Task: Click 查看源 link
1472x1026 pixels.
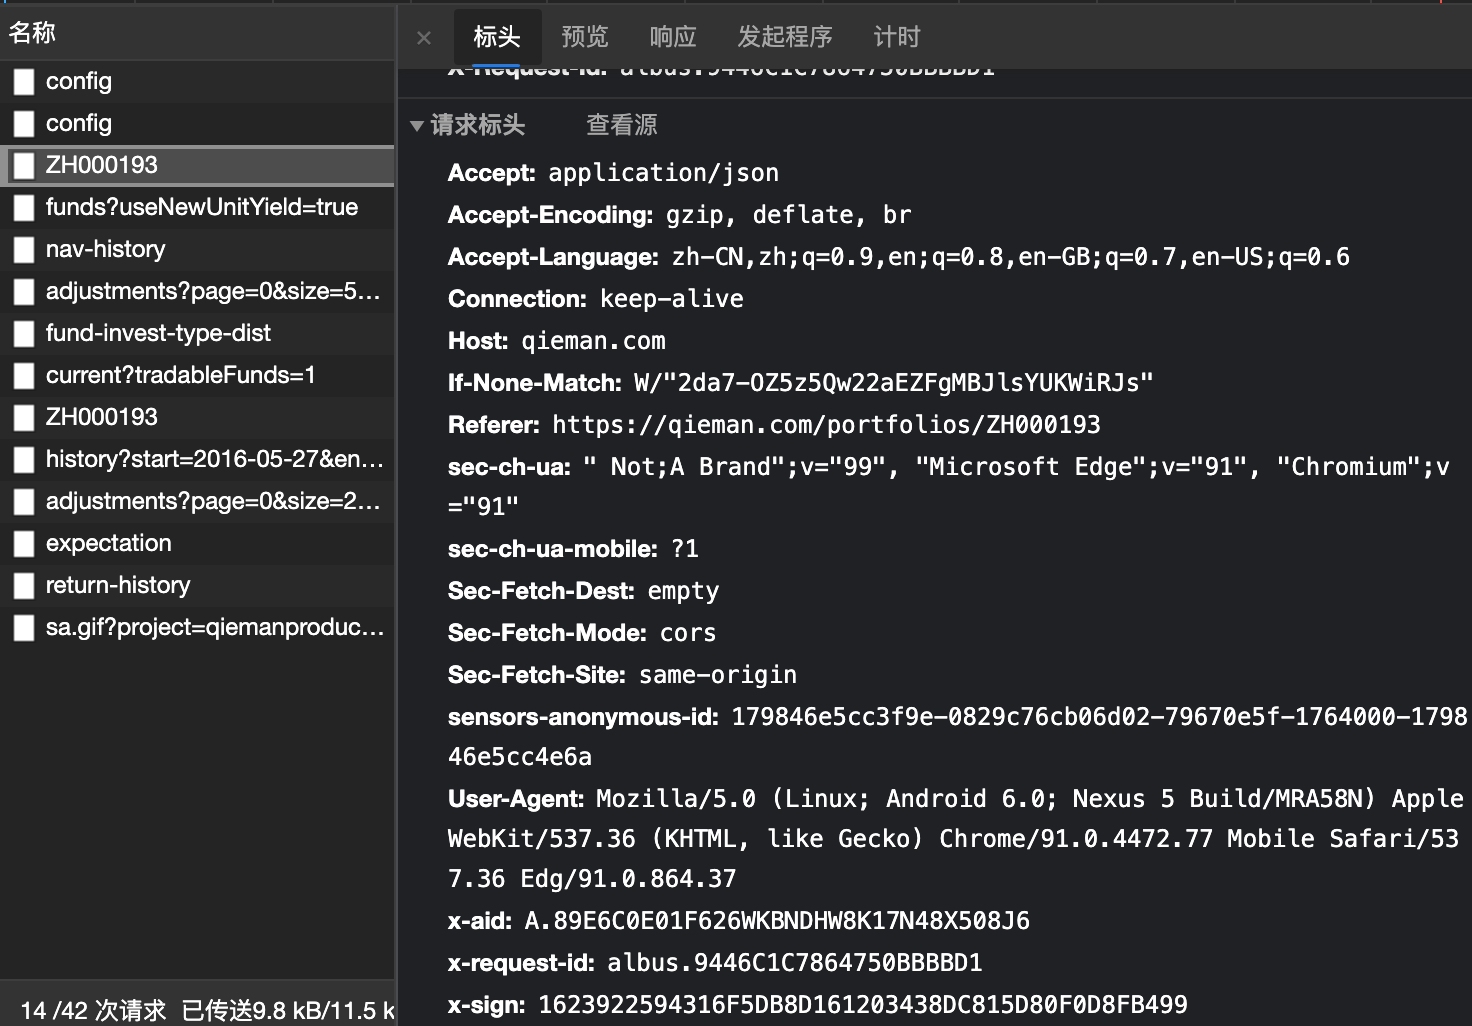Action: pos(622,125)
